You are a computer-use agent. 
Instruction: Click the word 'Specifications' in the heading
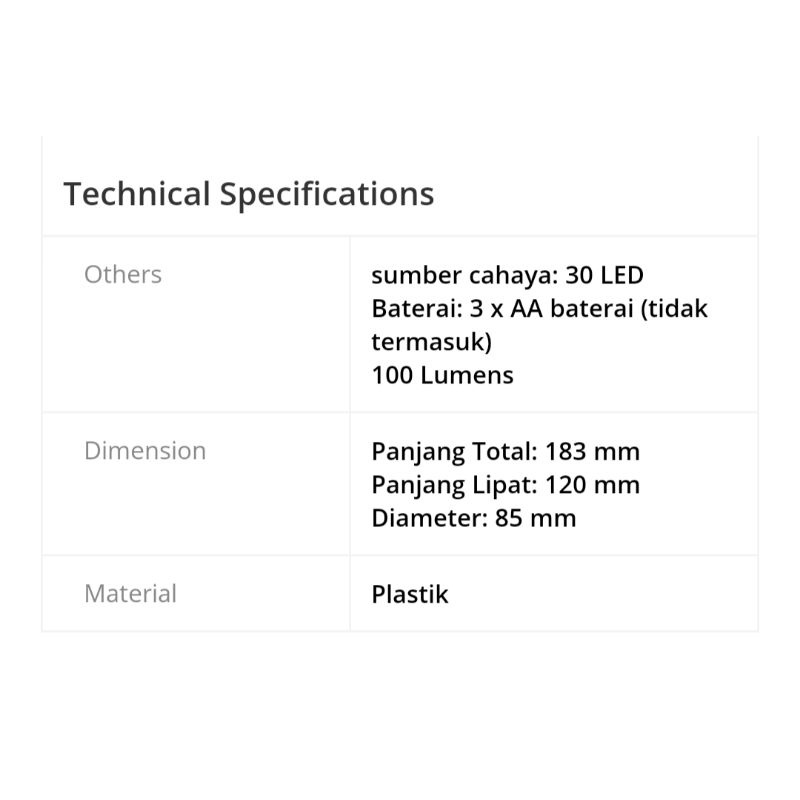coord(327,194)
